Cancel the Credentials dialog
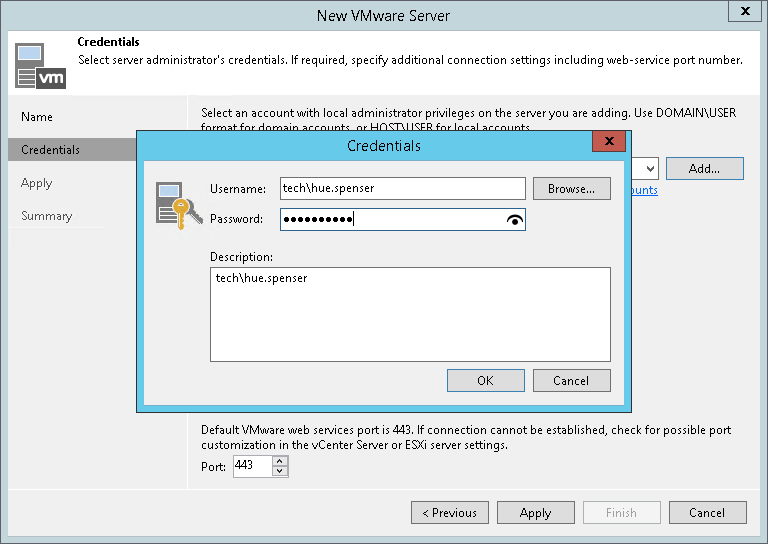The image size is (768, 544). point(572,380)
